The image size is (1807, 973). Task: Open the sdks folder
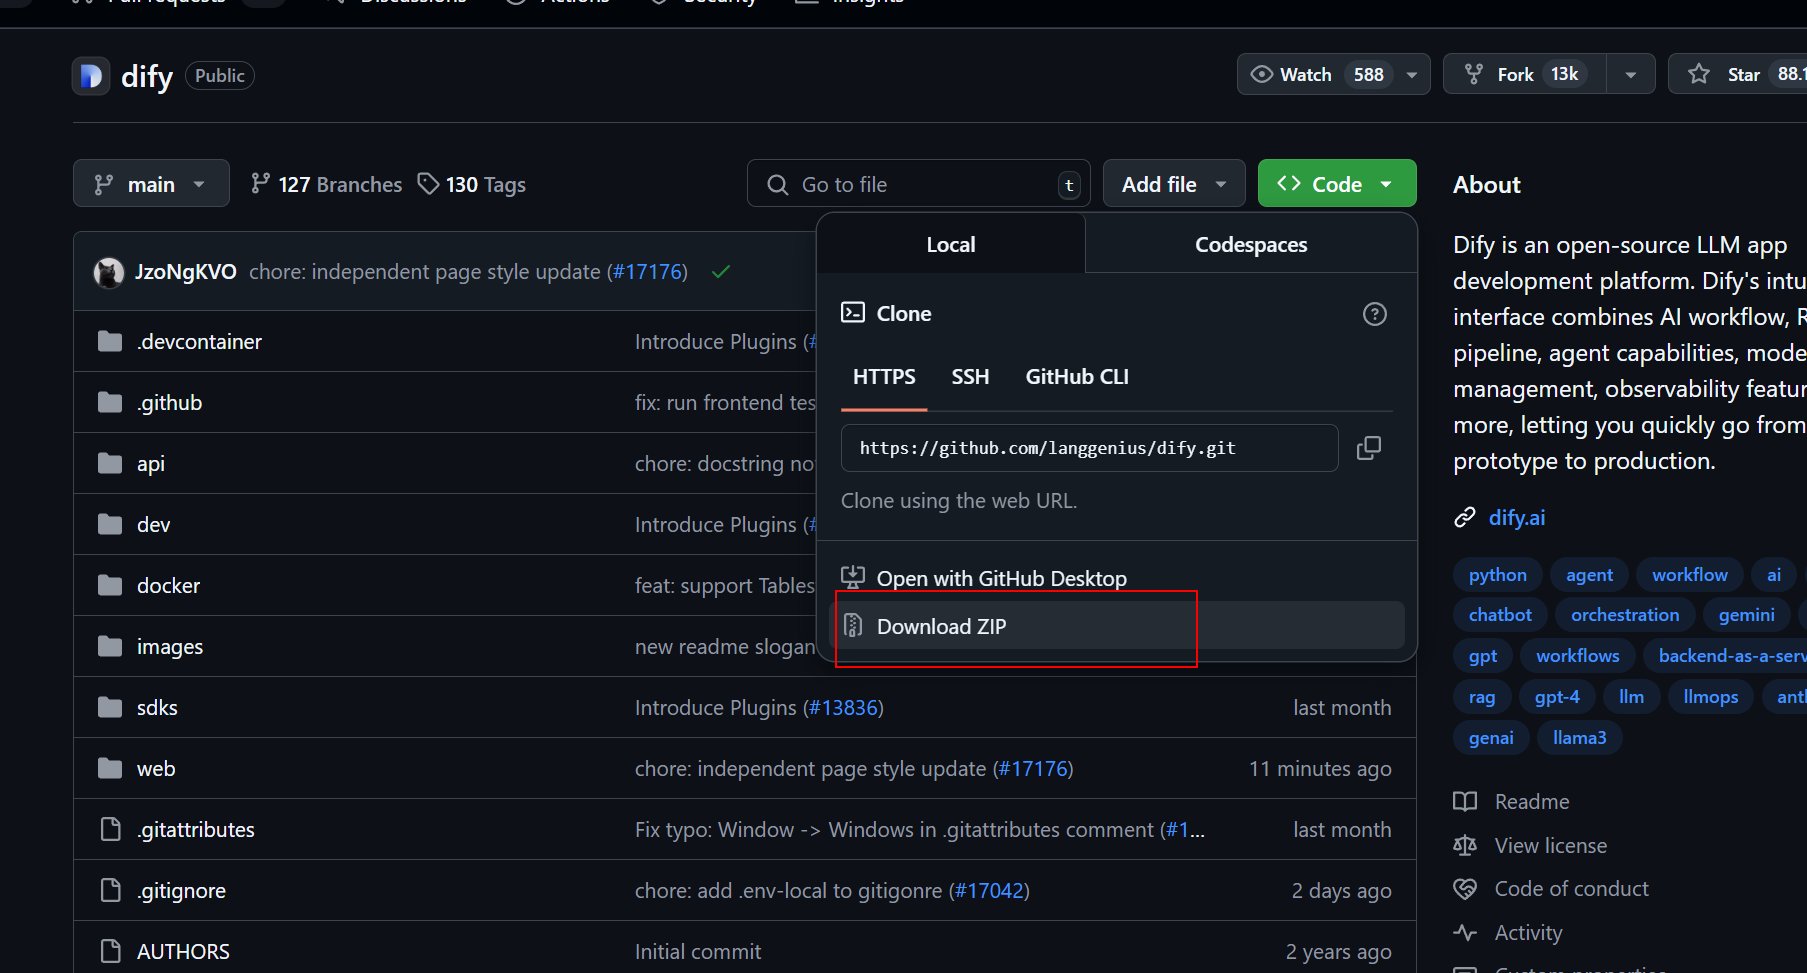(x=157, y=708)
